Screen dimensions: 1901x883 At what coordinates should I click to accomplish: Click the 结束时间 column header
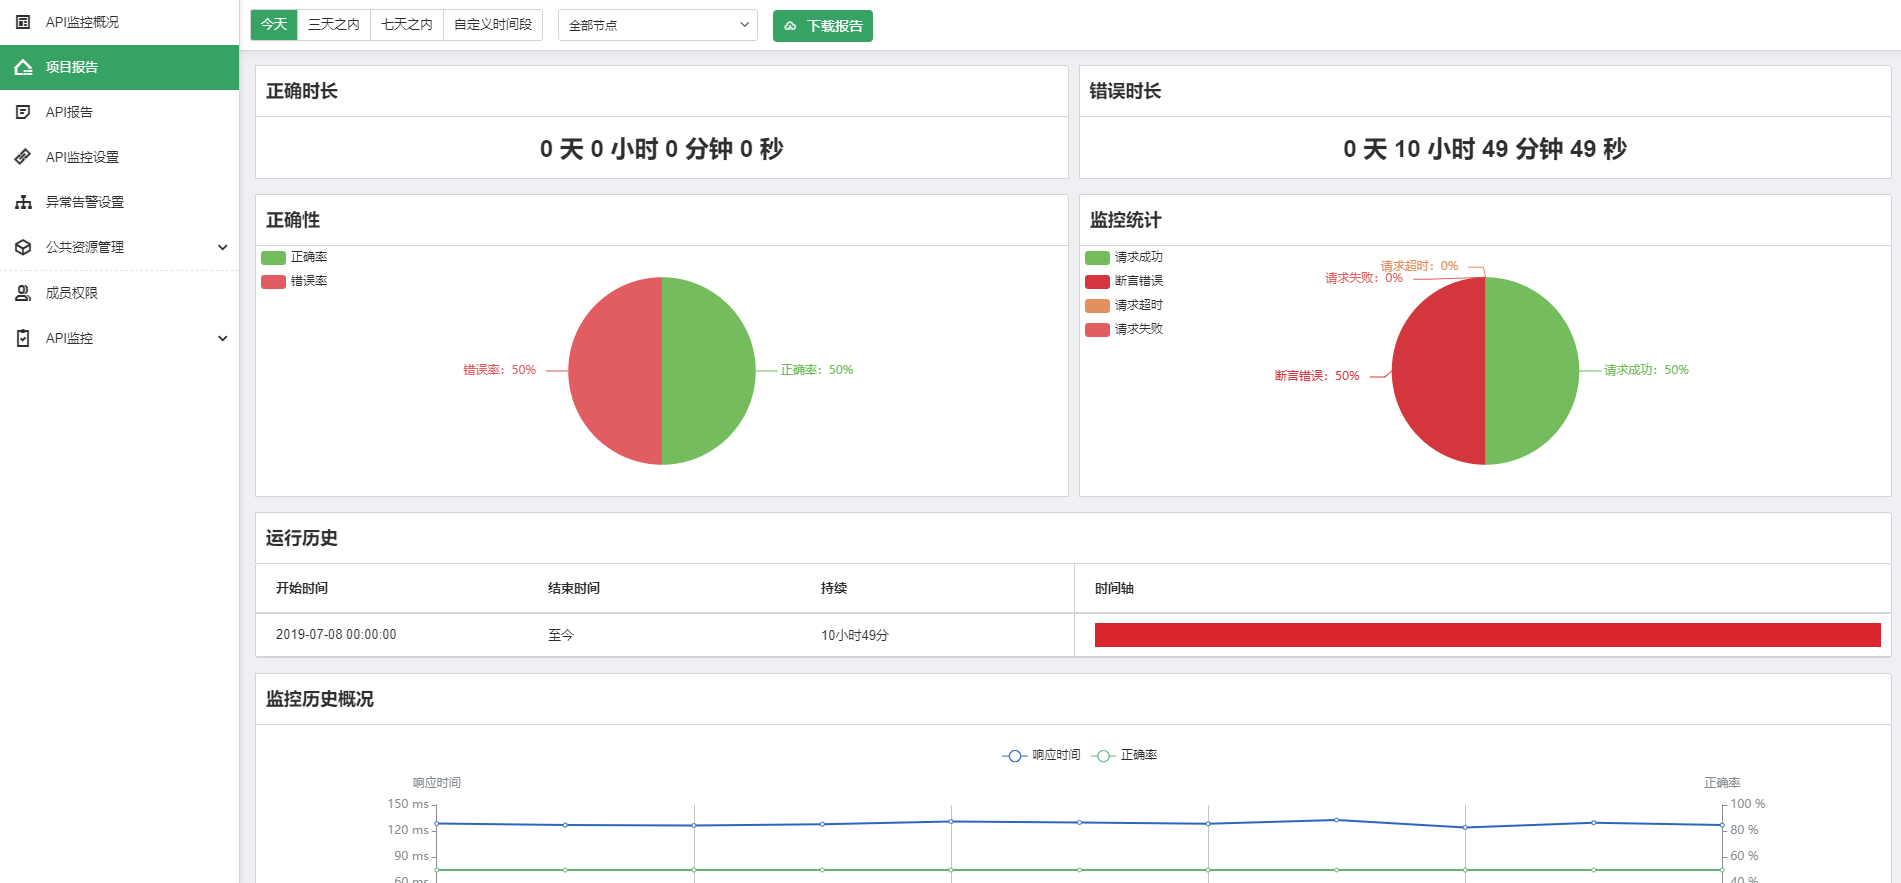click(x=574, y=588)
